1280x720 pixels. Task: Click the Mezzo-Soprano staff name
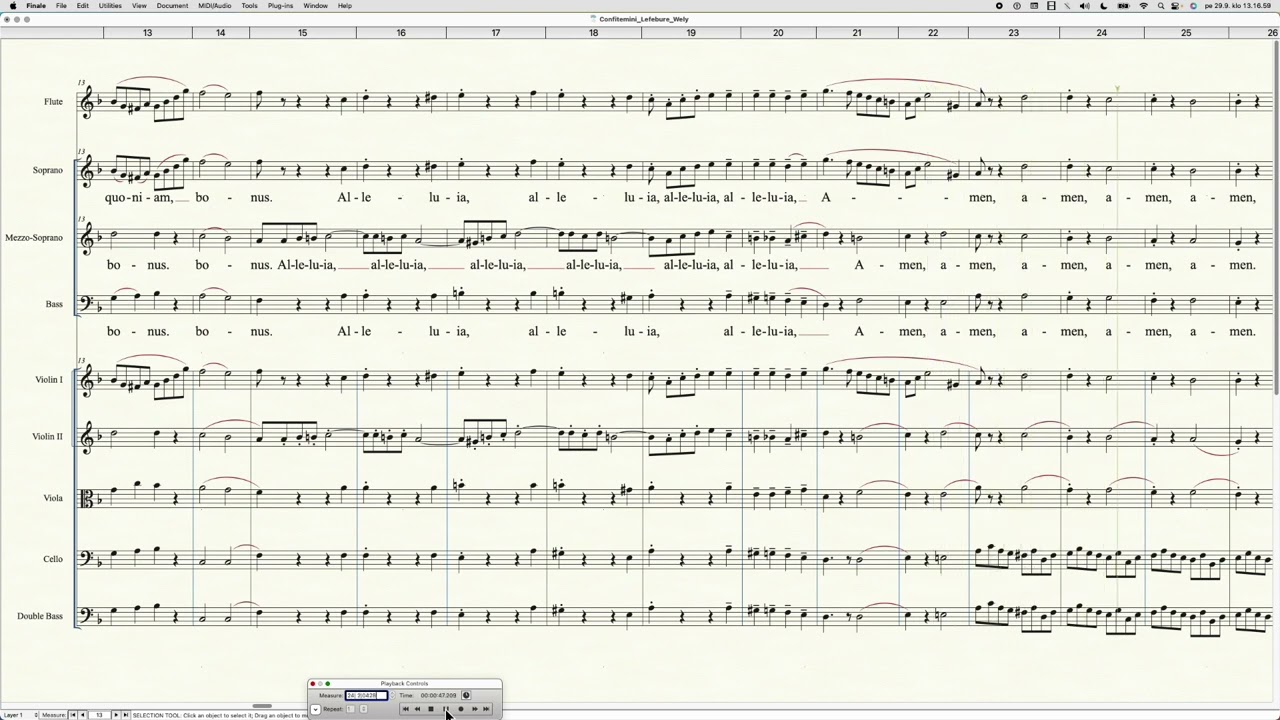(34, 238)
